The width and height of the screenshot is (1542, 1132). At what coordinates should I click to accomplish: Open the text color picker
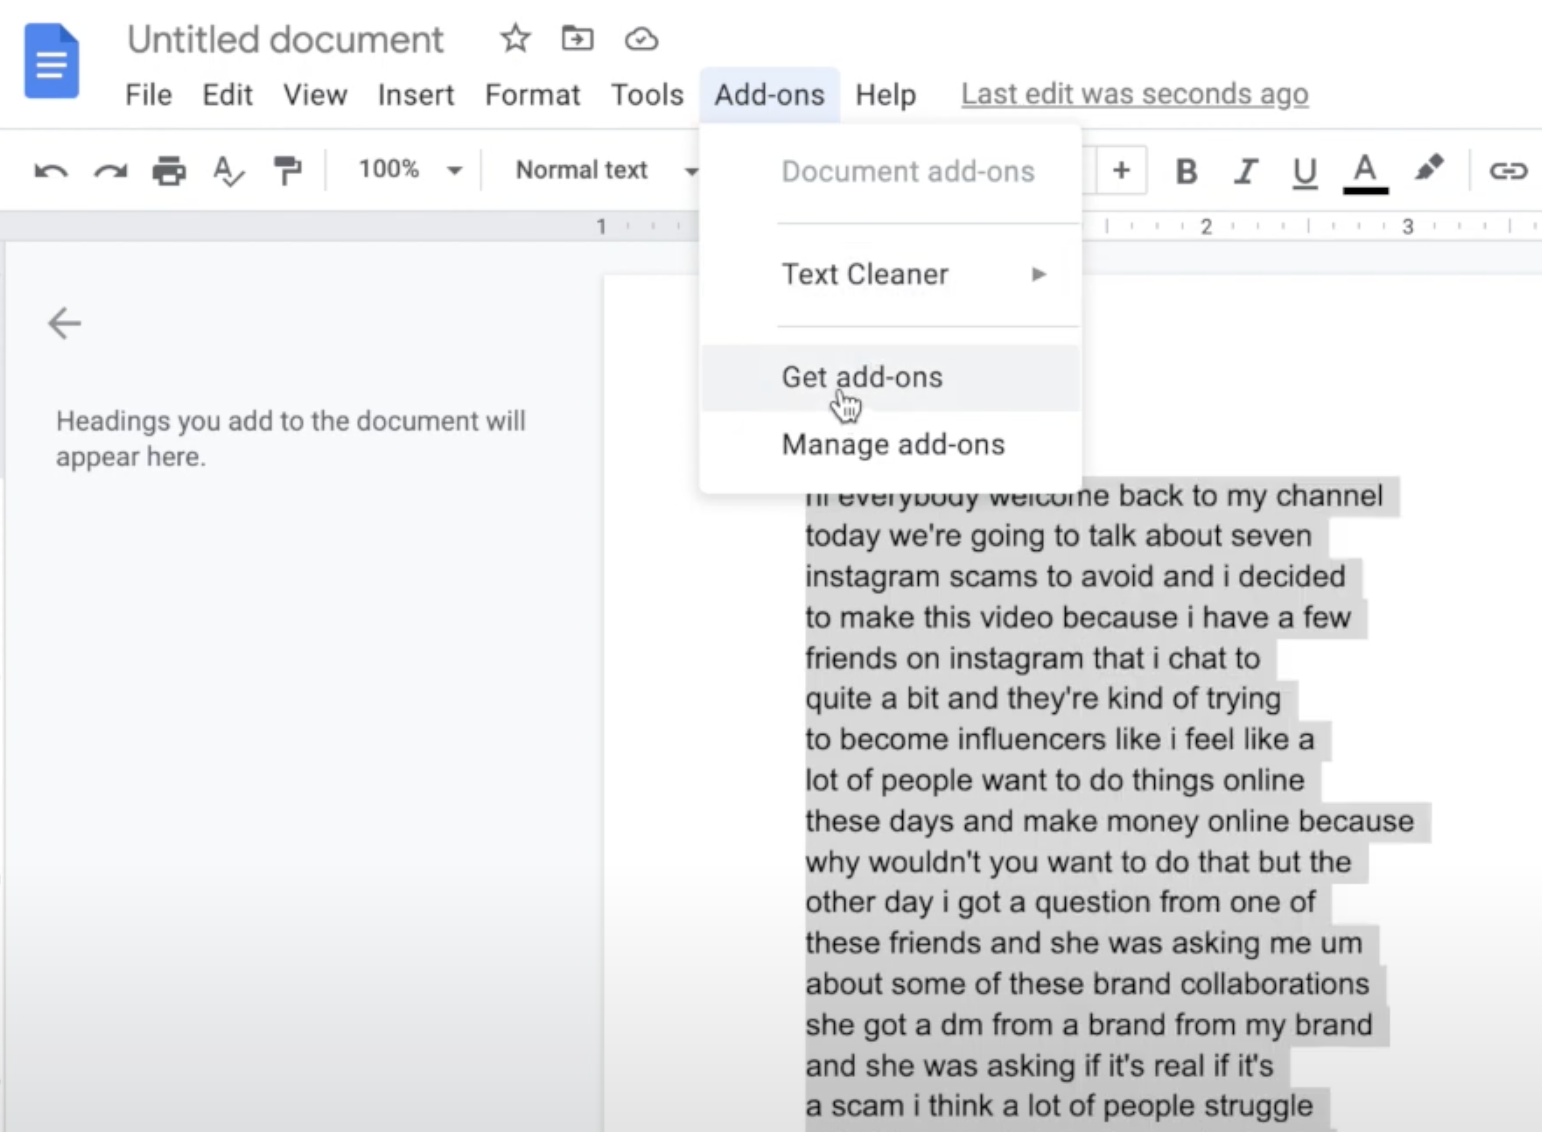click(1365, 172)
